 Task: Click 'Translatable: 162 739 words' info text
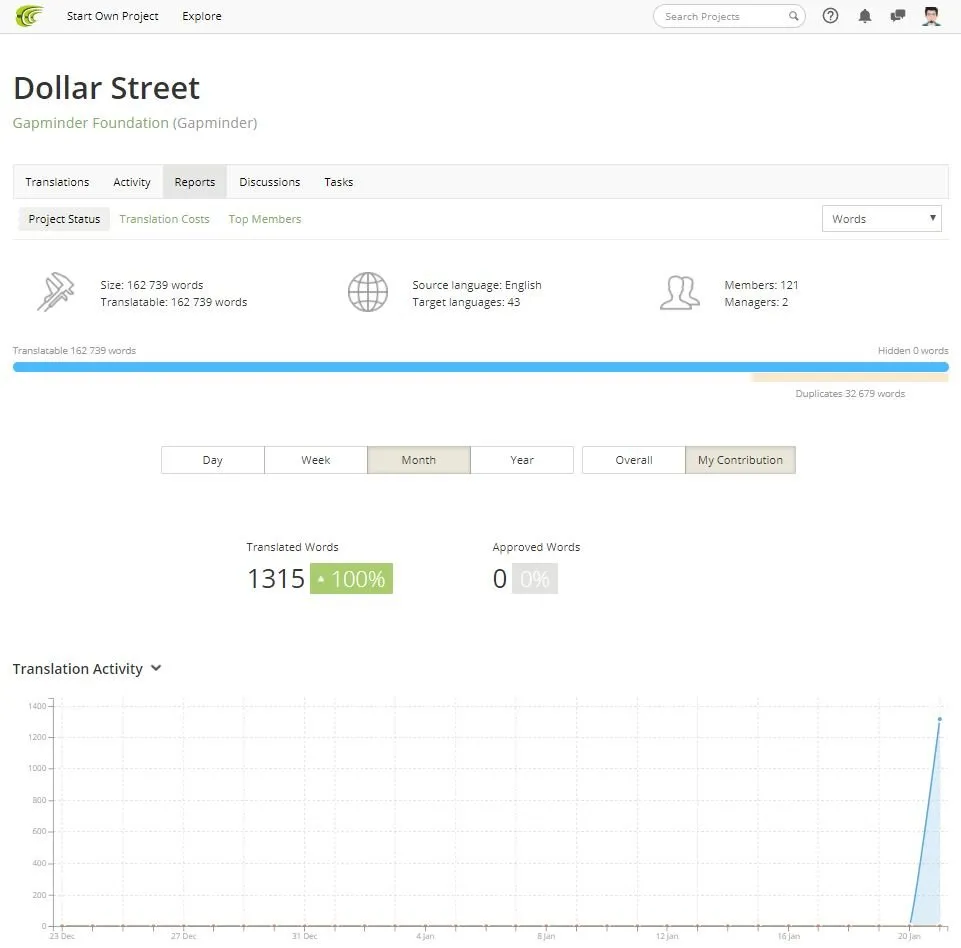(173, 302)
